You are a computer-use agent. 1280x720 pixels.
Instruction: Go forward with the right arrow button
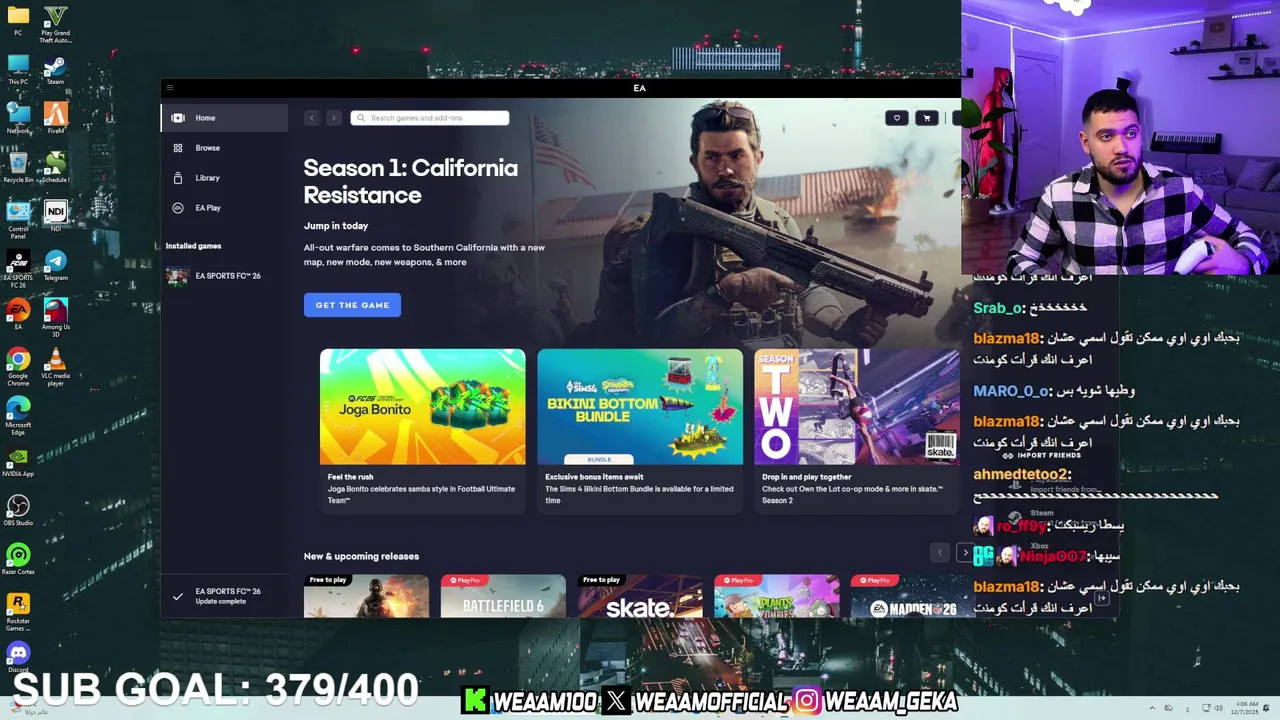pyautogui.click(x=334, y=118)
